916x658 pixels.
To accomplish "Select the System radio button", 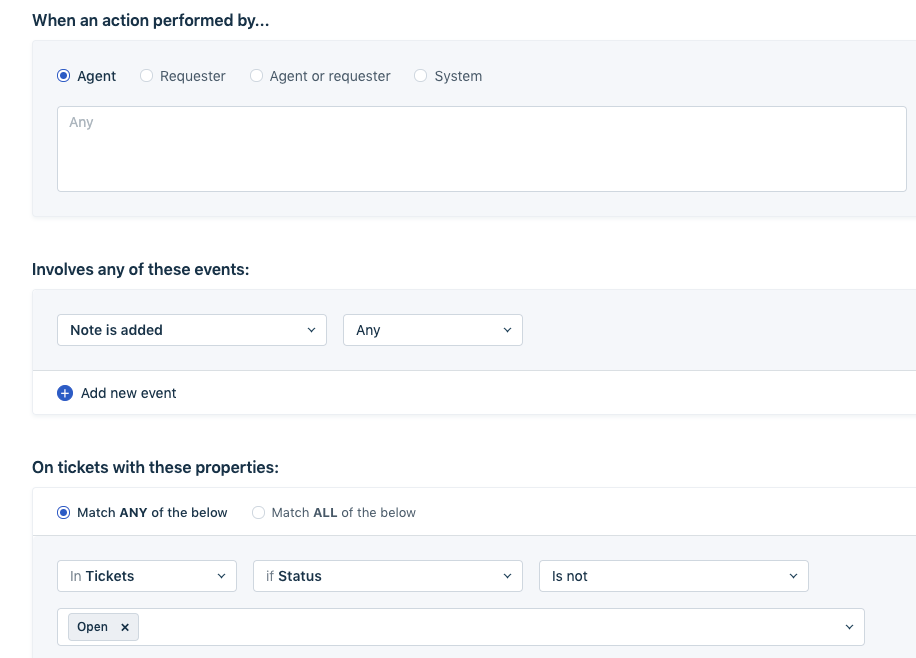I will 421,76.
